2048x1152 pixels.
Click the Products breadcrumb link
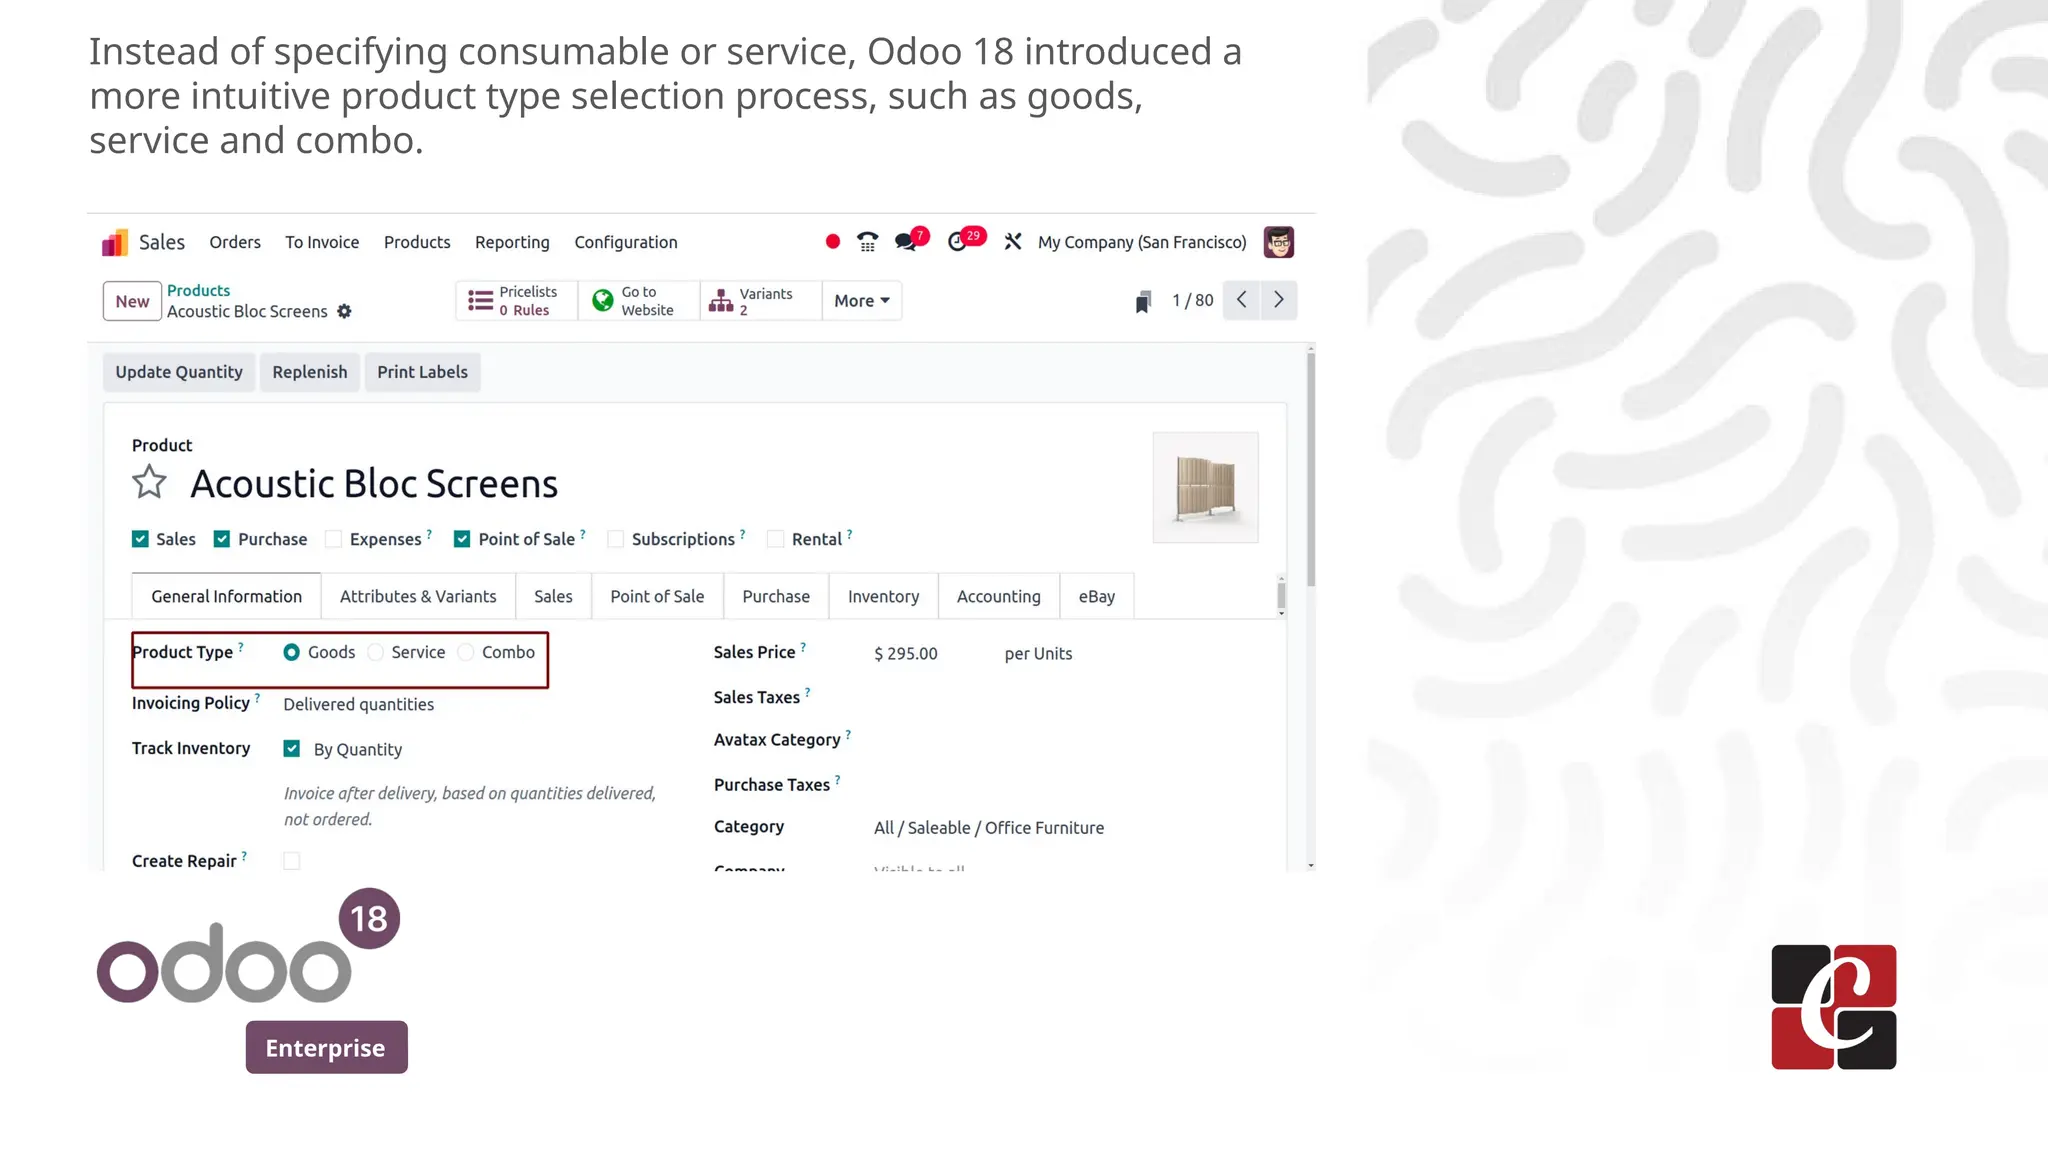pyautogui.click(x=198, y=290)
